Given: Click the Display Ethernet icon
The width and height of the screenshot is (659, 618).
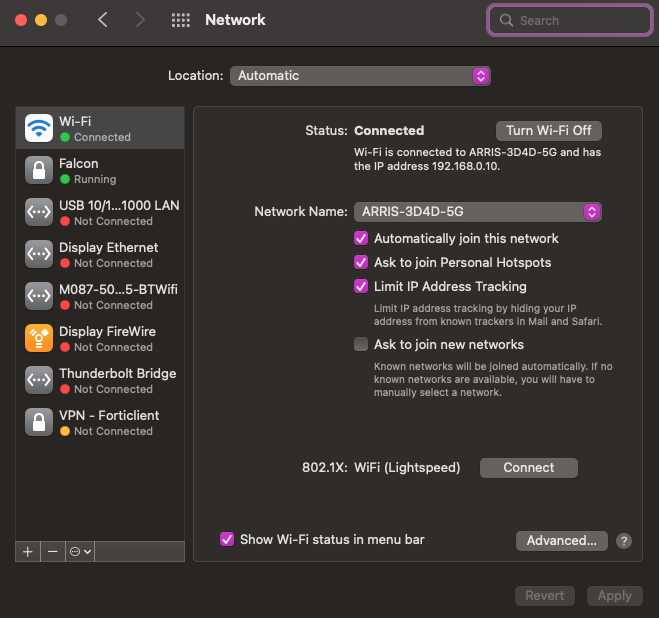Looking at the screenshot, I should [39, 254].
